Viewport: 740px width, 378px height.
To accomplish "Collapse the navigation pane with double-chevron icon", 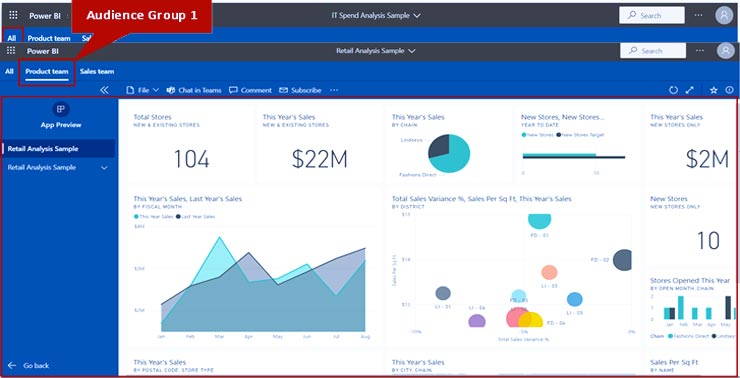I will [104, 90].
